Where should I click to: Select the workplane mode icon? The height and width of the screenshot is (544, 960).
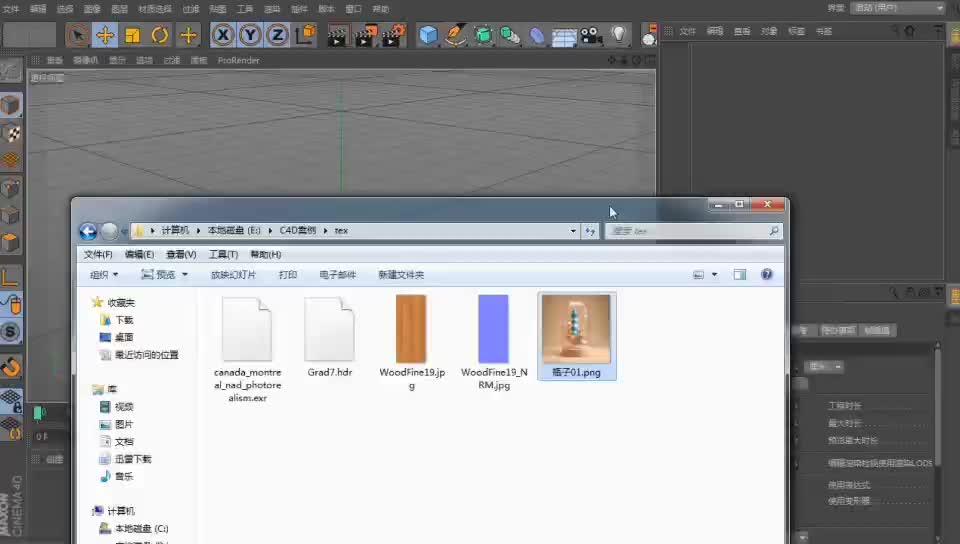click(x=10, y=160)
